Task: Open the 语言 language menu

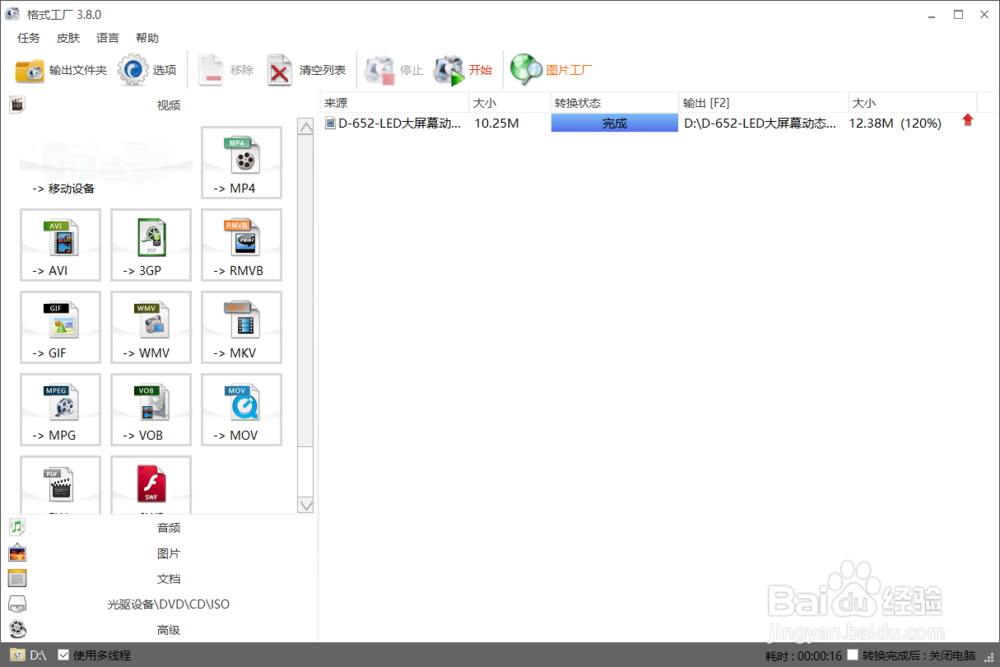Action: click(x=108, y=38)
